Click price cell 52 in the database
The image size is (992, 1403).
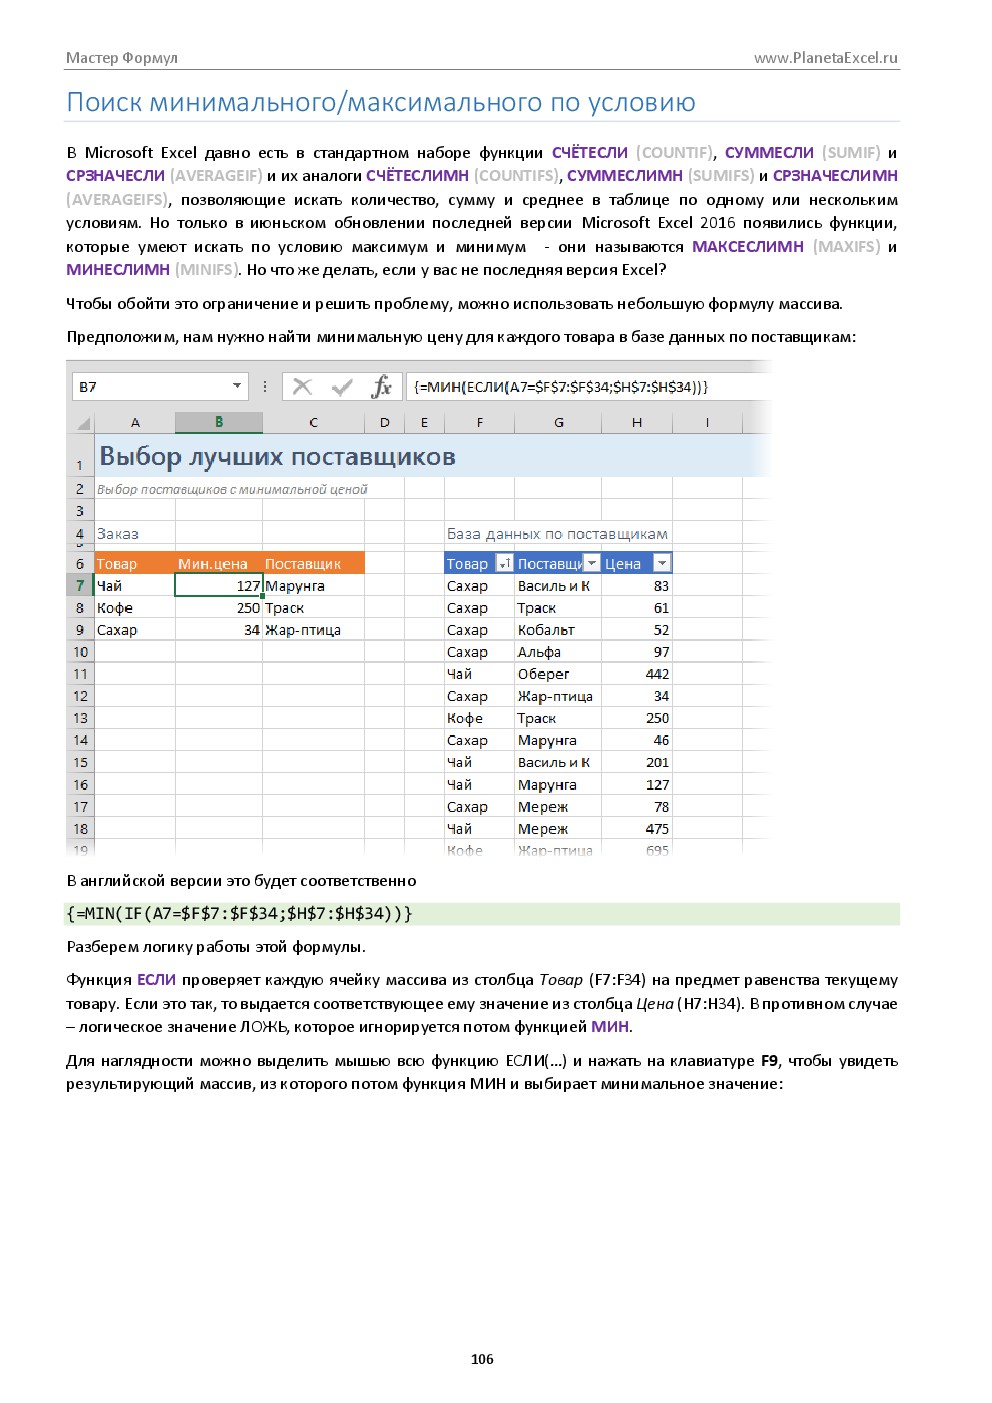click(637, 630)
